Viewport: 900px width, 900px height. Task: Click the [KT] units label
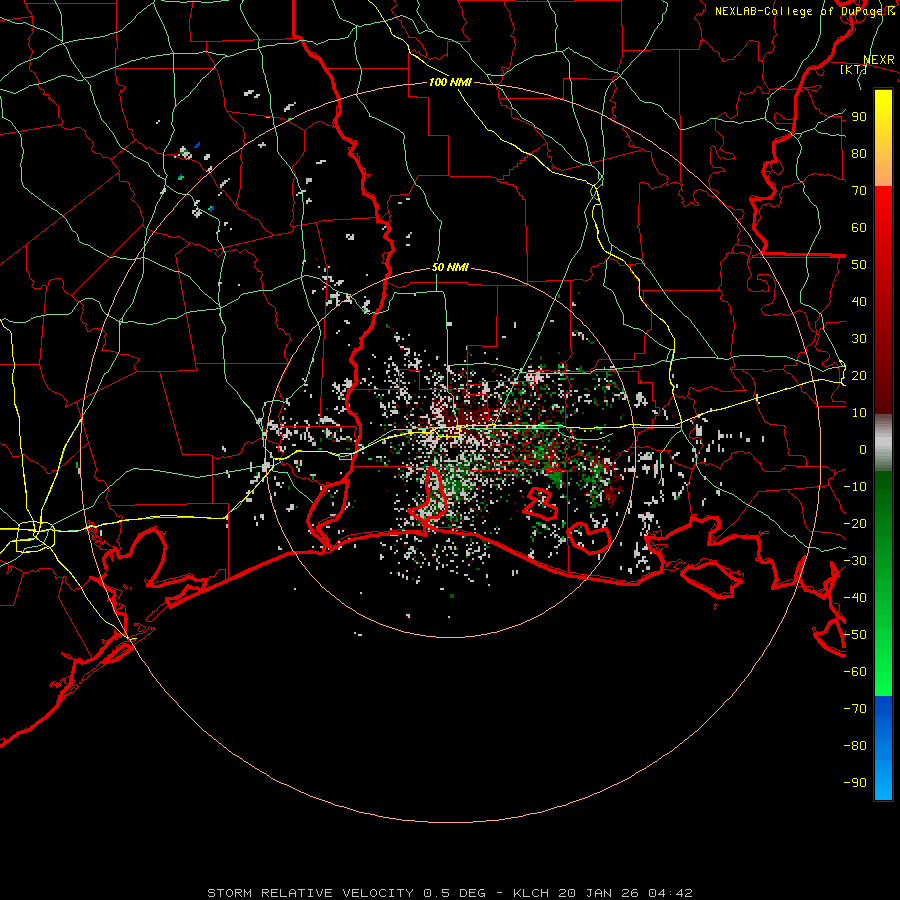coord(854,70)
